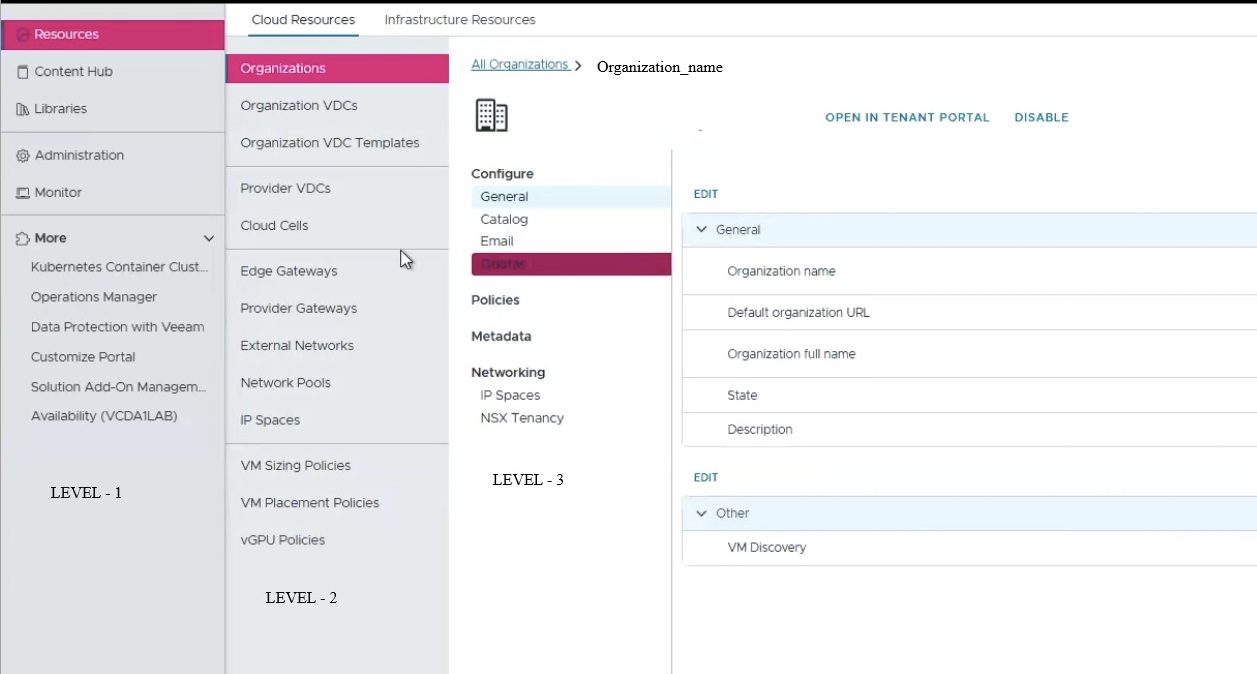Open Organization VDCs in sidebar
1257x674 pixels.
tap(298, 106)
